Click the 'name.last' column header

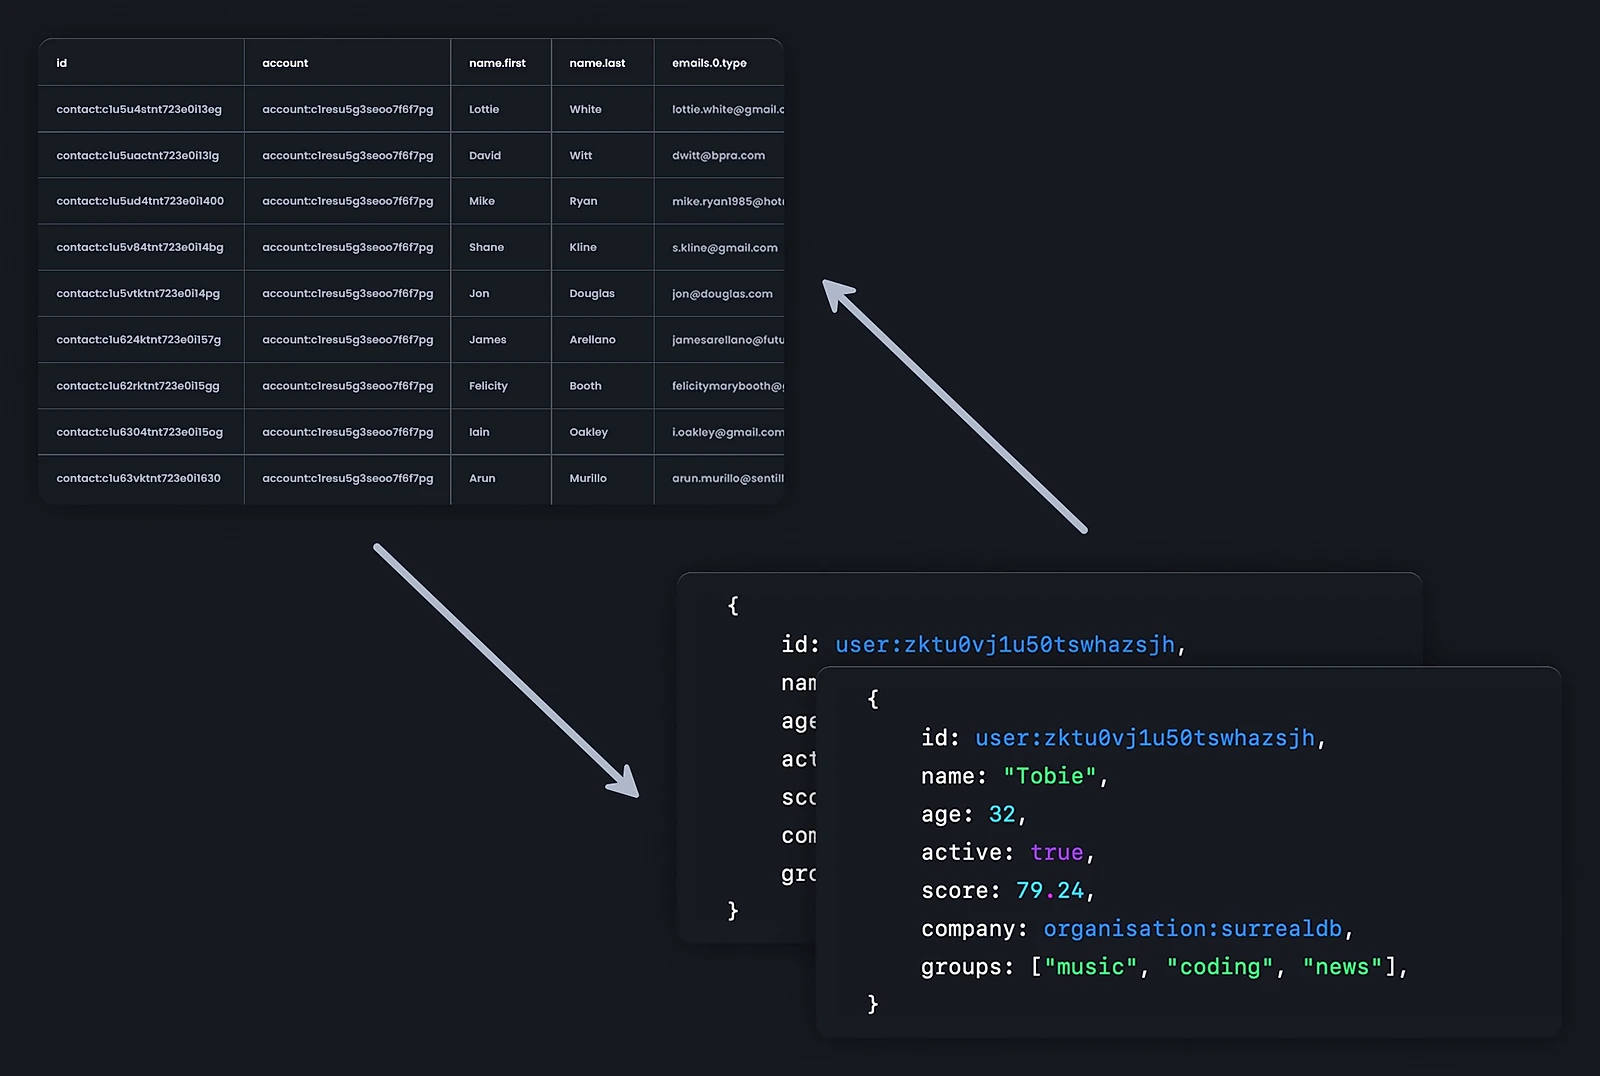point(597,63)
